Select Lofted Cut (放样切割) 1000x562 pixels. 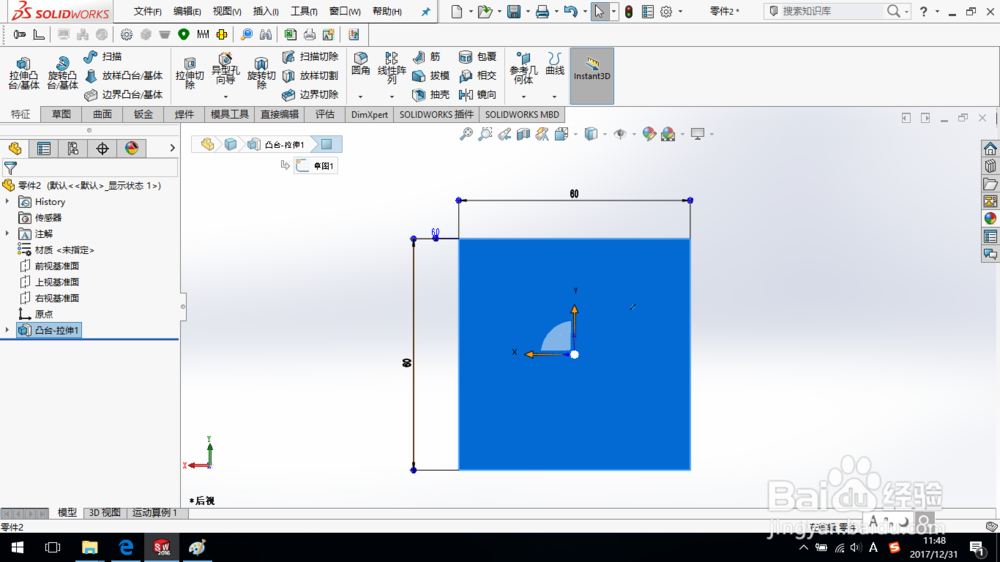pyautogui.click(x=310, y=76)
